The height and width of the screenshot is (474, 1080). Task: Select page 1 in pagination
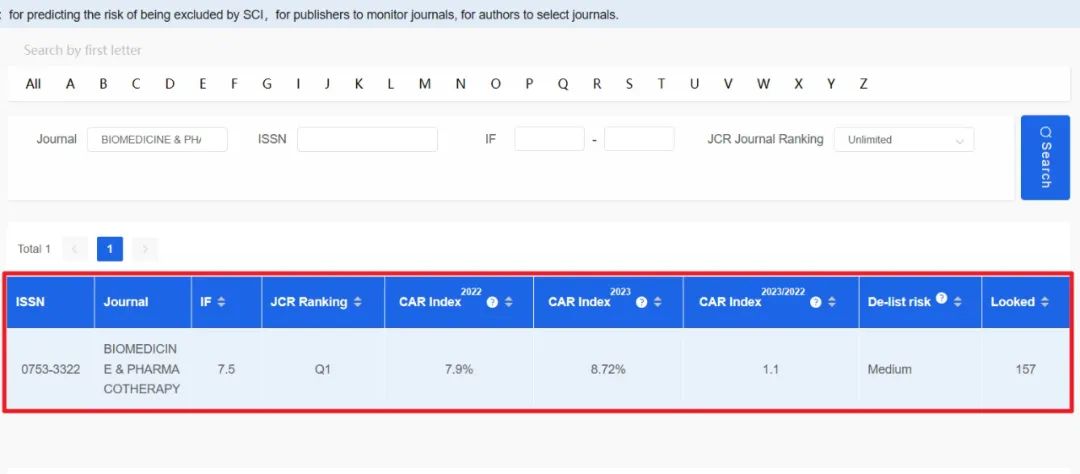(110, 249)
